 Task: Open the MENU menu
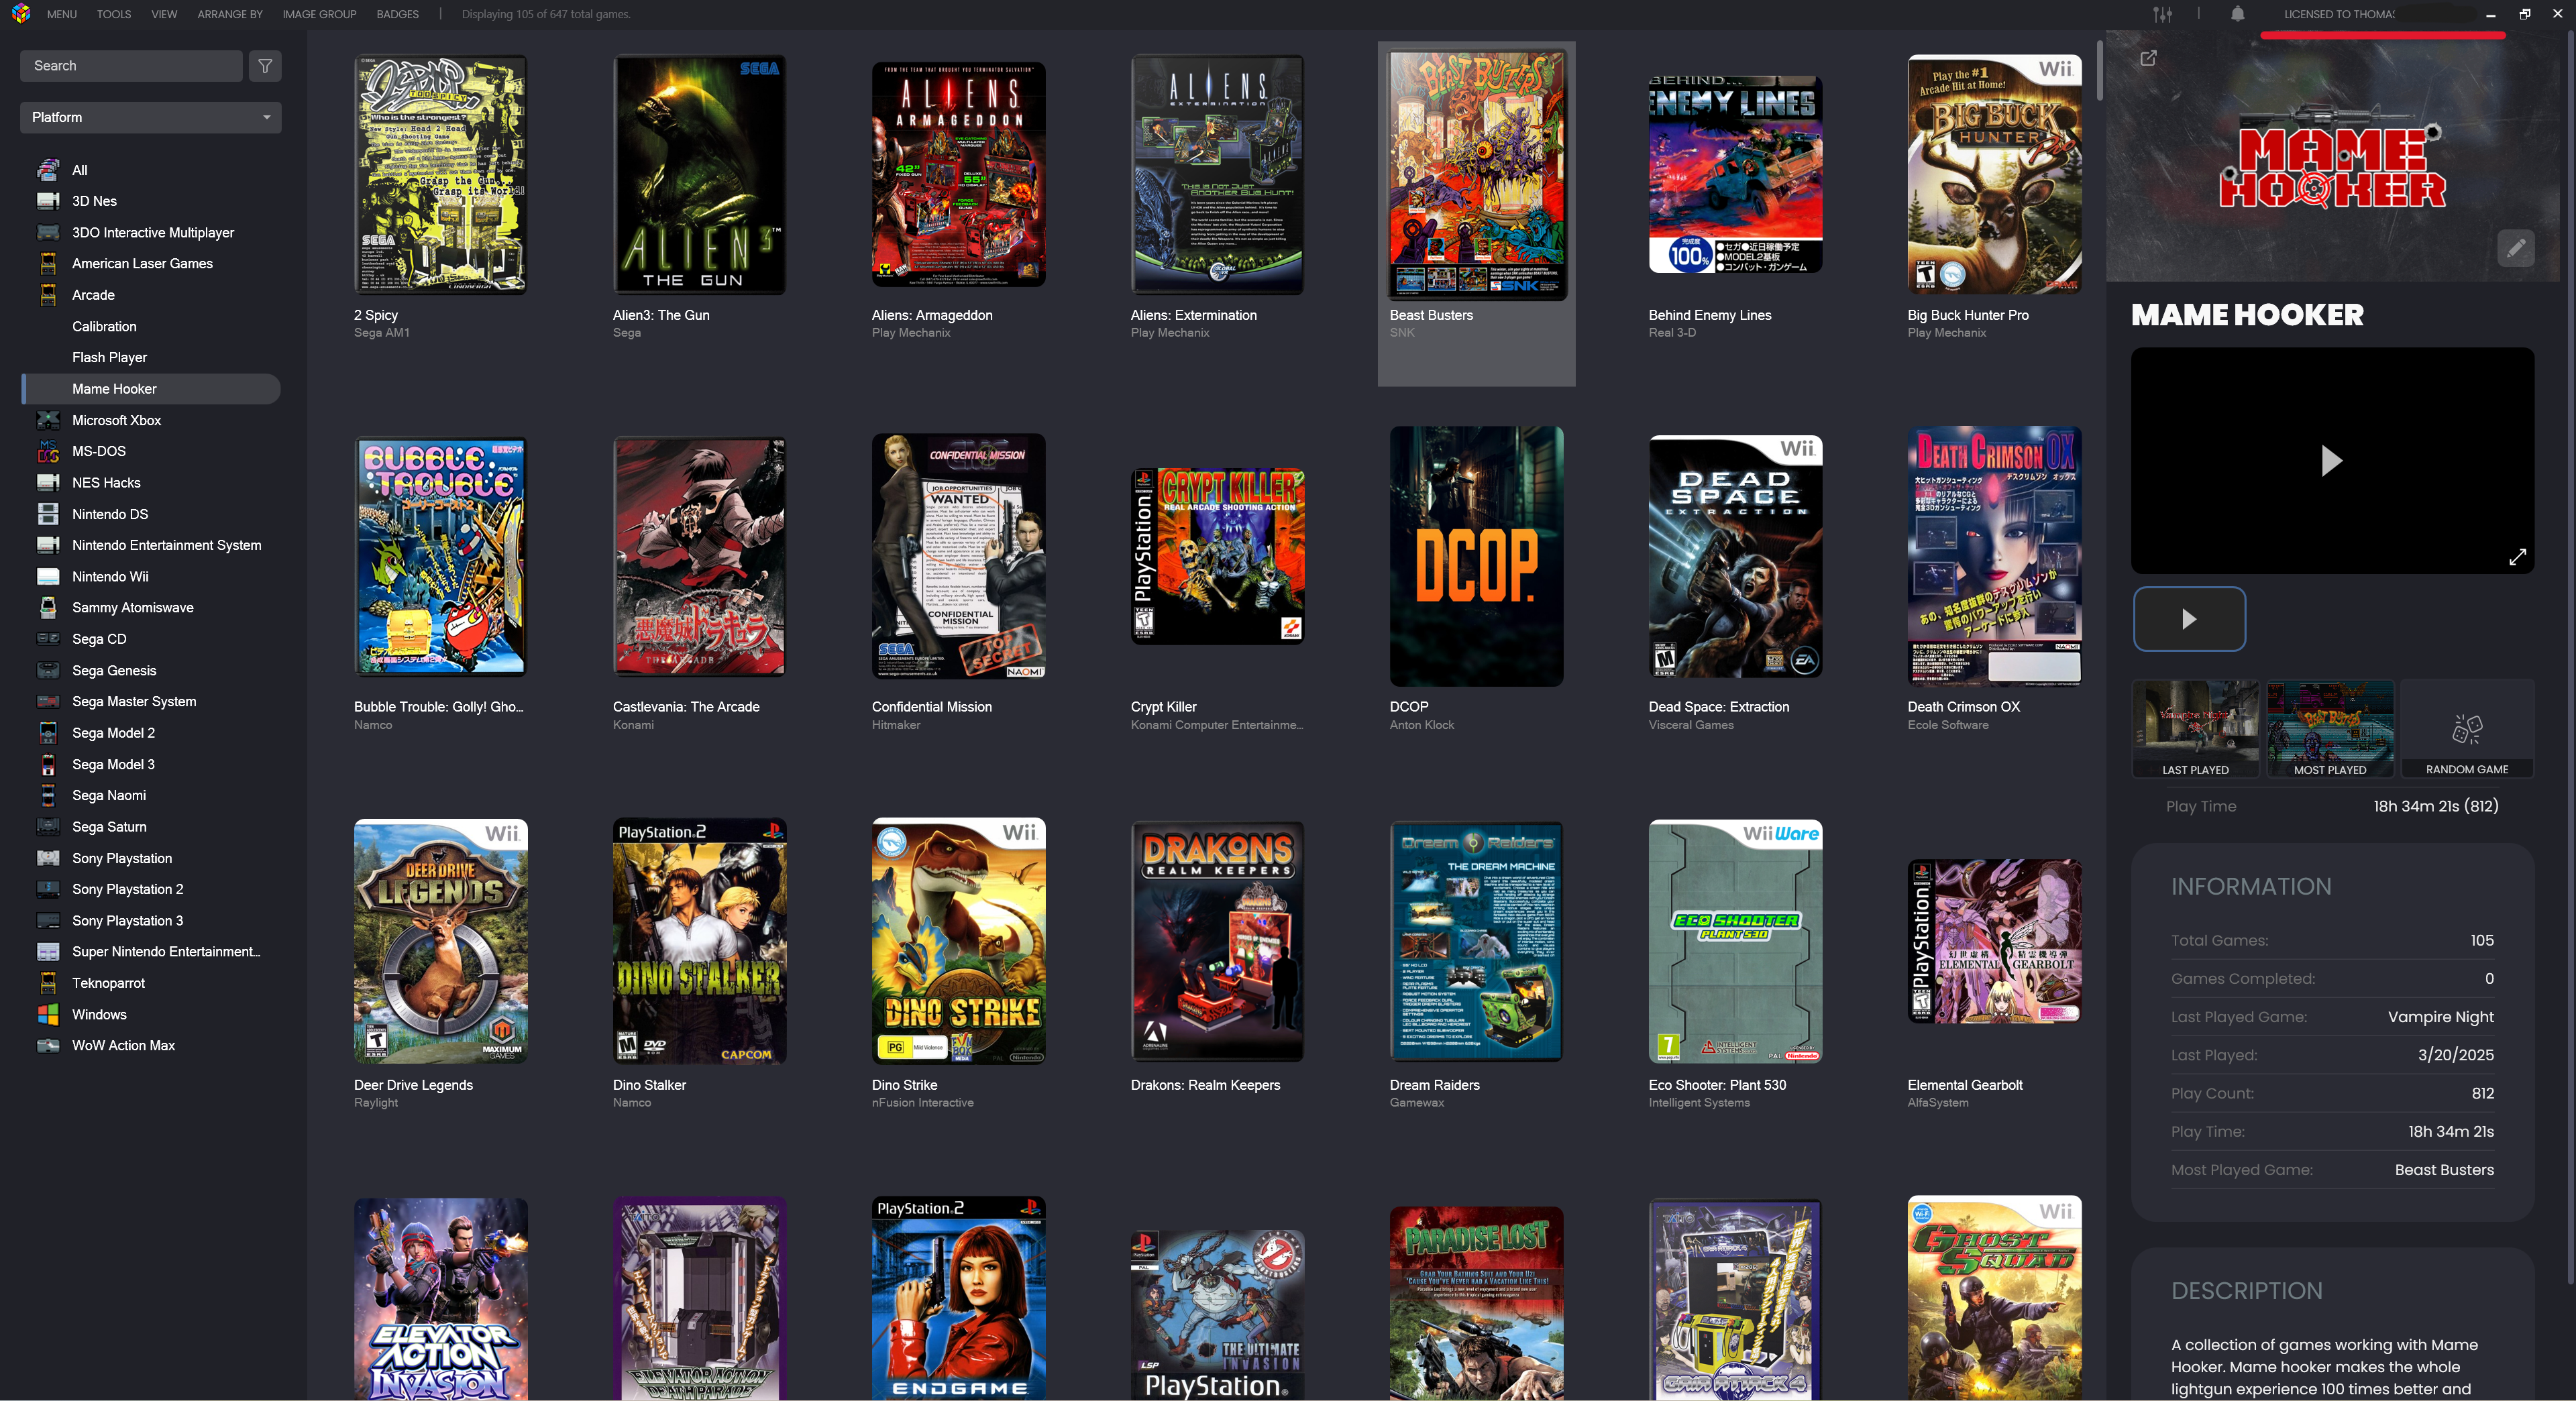tap(62, 14)
